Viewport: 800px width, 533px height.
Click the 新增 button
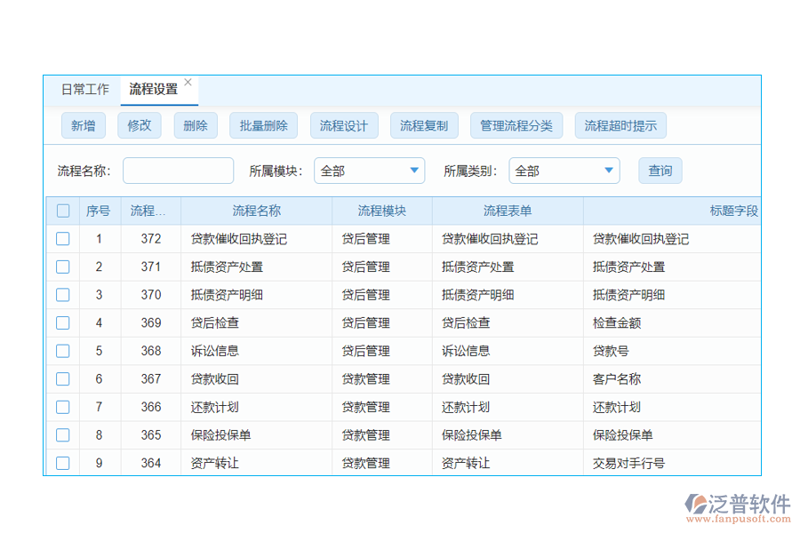[x=83, y=125]
